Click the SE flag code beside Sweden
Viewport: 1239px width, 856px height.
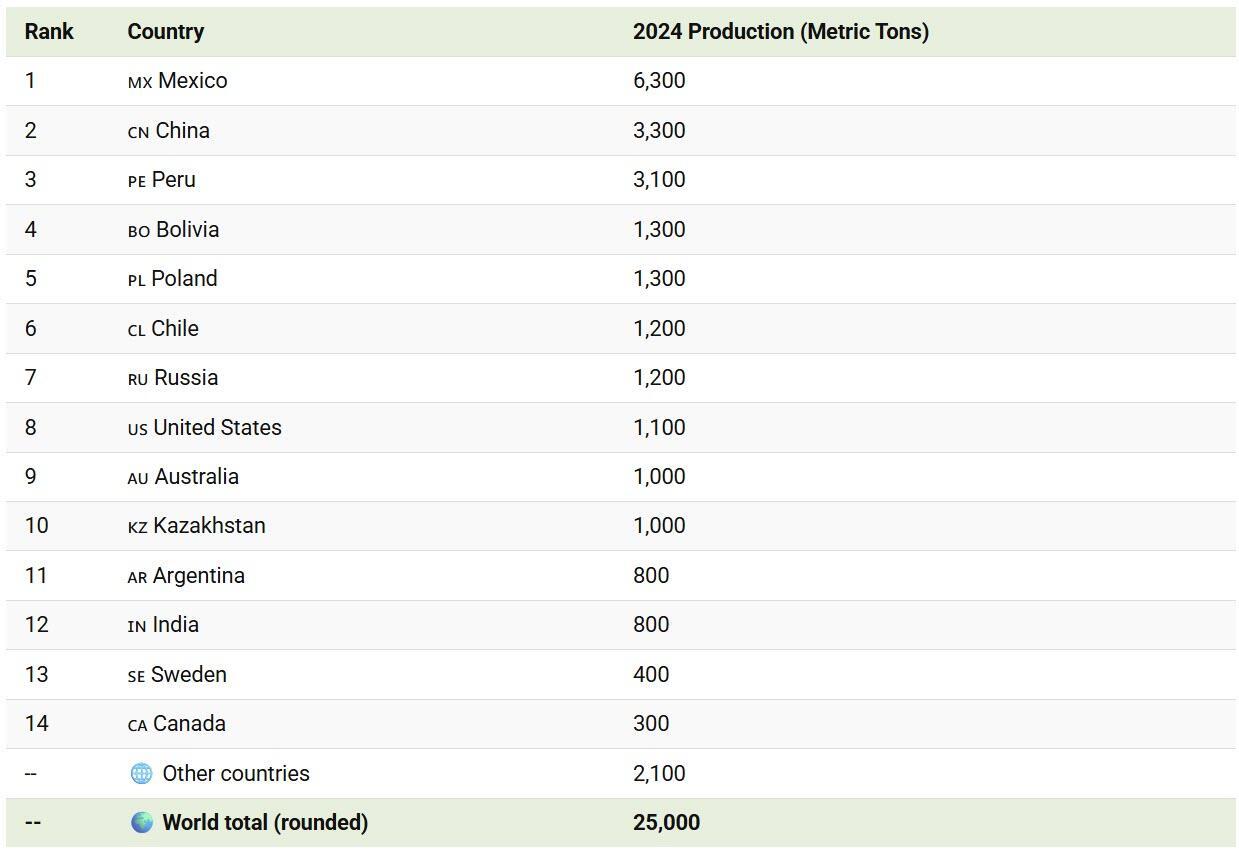click(136, 676)
